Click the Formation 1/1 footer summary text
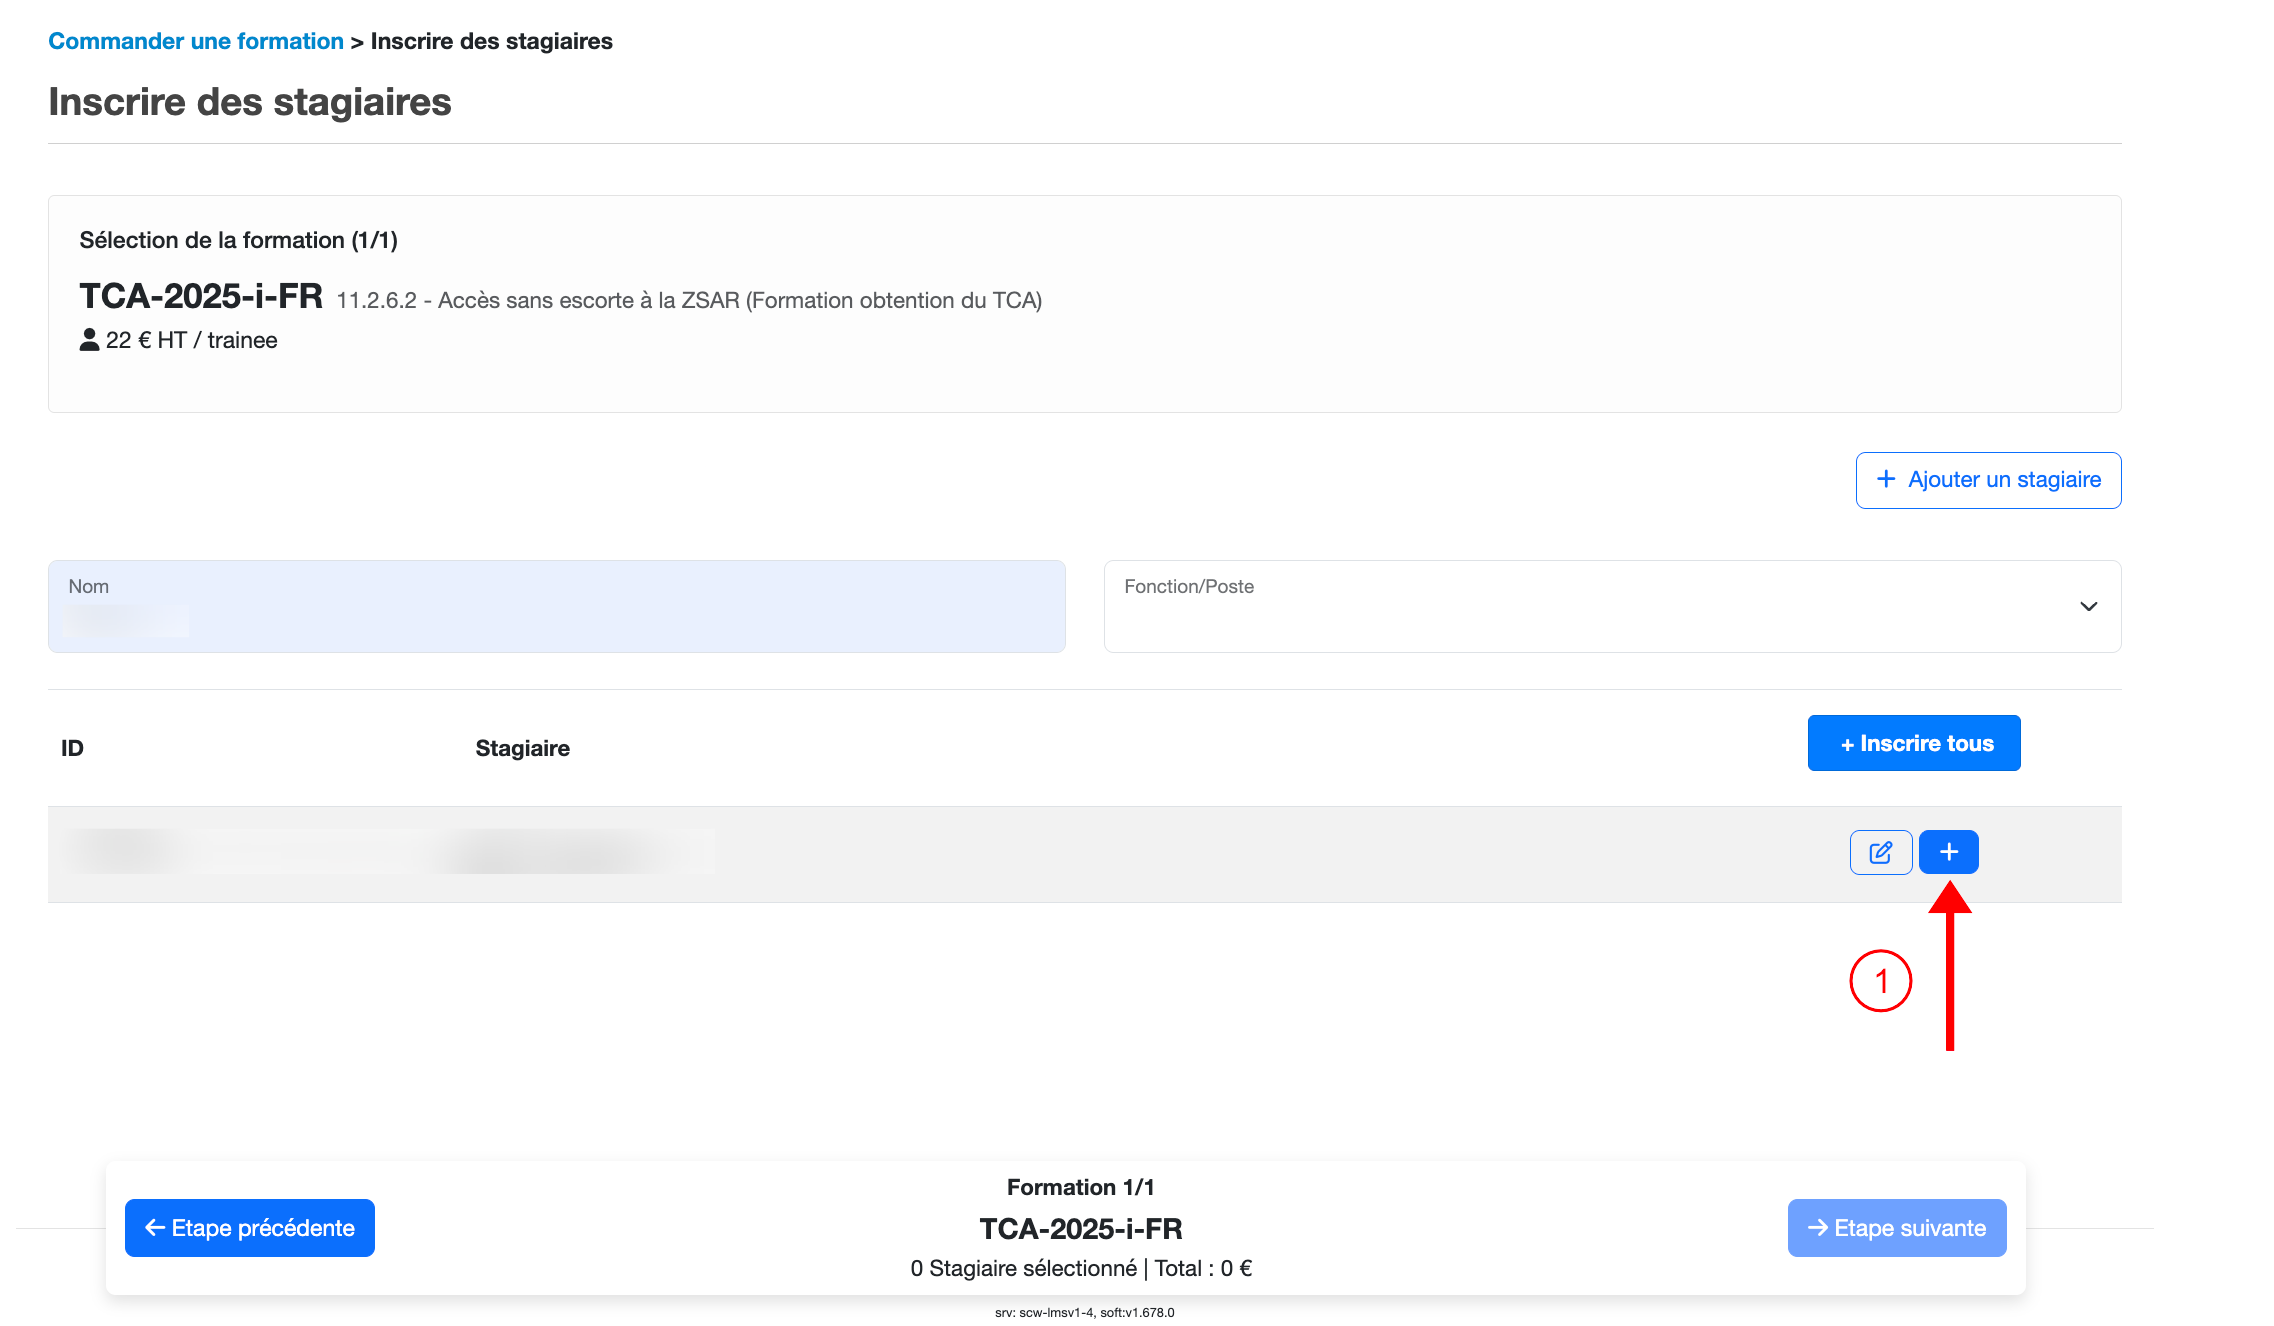This screenshot has width=2274, height=1326. [1080, 1187]
